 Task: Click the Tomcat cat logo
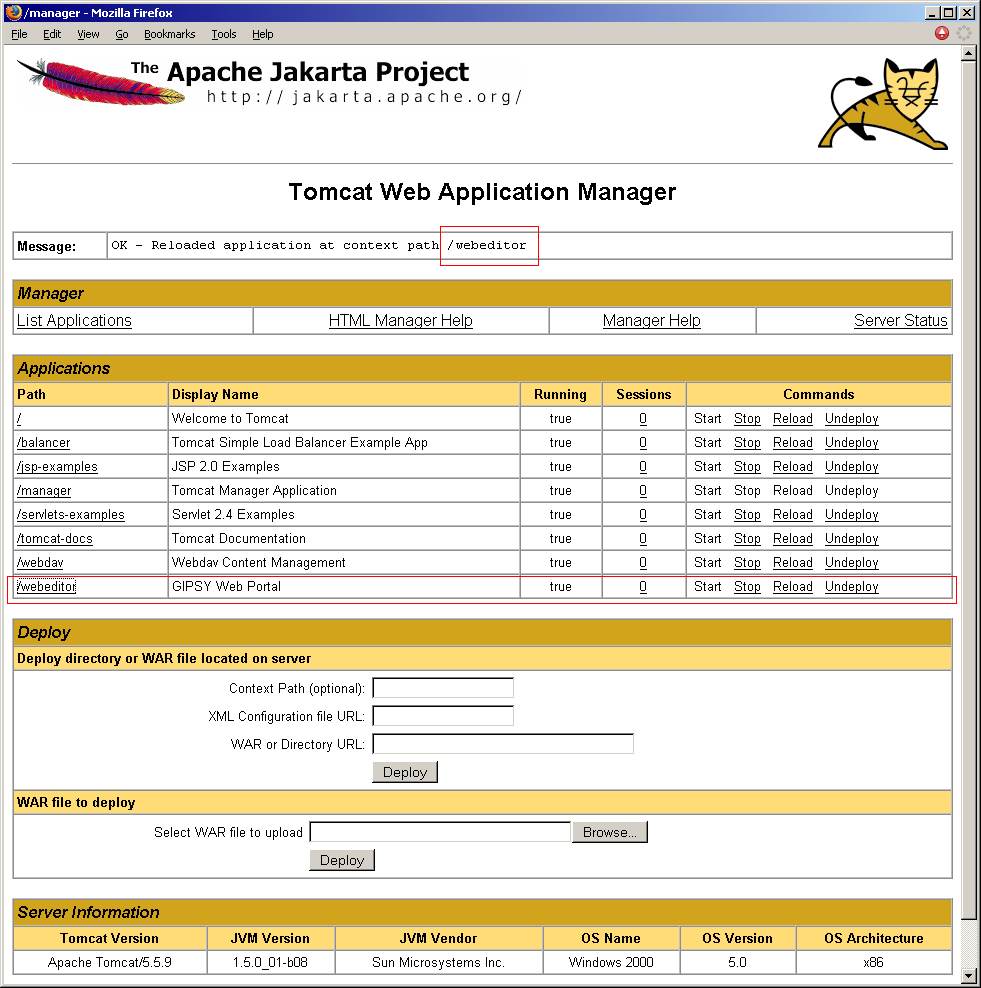click(884, 104)
